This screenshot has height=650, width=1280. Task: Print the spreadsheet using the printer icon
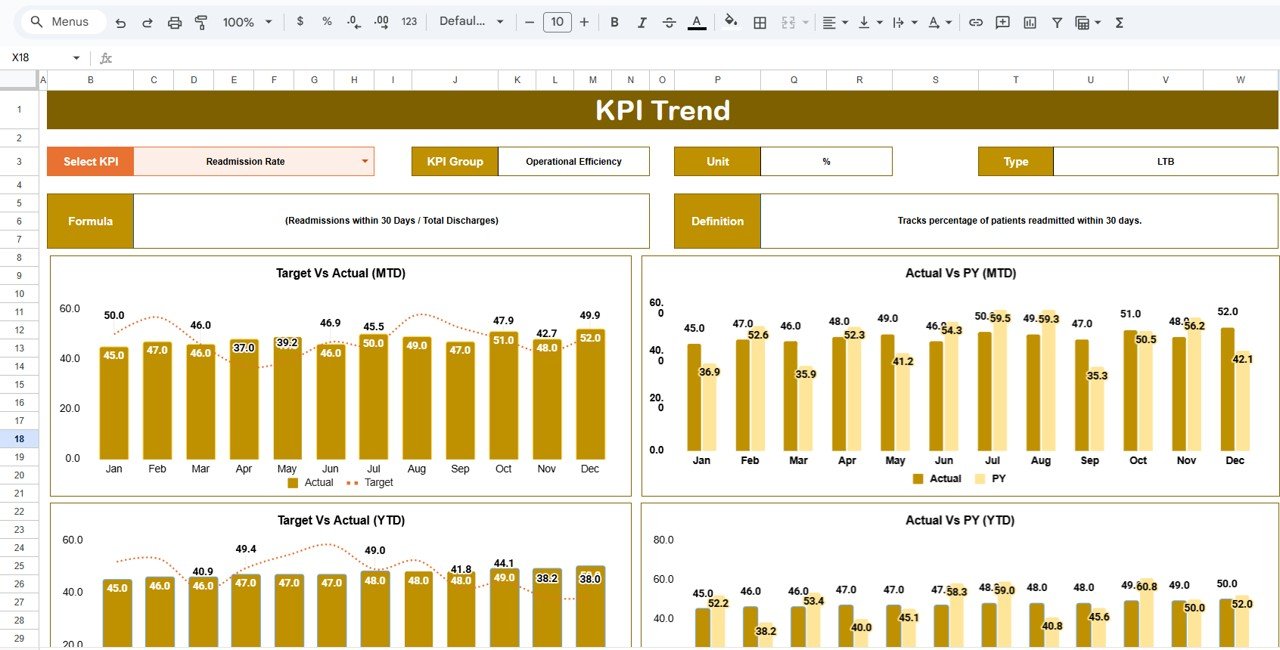point(175,22)
